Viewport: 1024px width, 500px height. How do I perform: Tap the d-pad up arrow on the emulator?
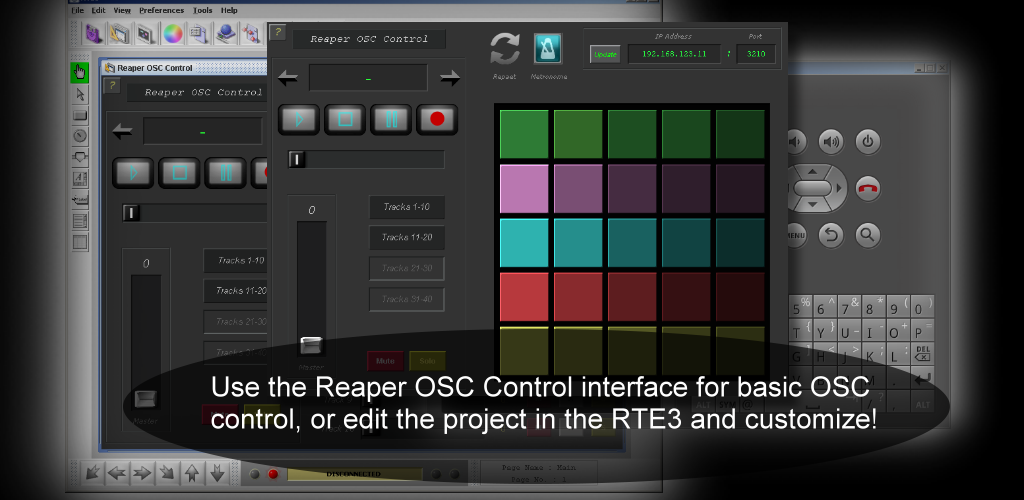click(812, 172)
